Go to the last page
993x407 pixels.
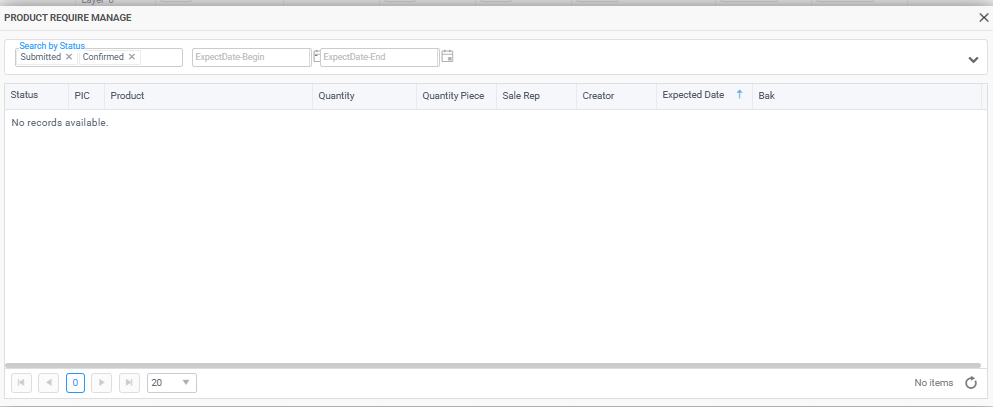[129, 383]
